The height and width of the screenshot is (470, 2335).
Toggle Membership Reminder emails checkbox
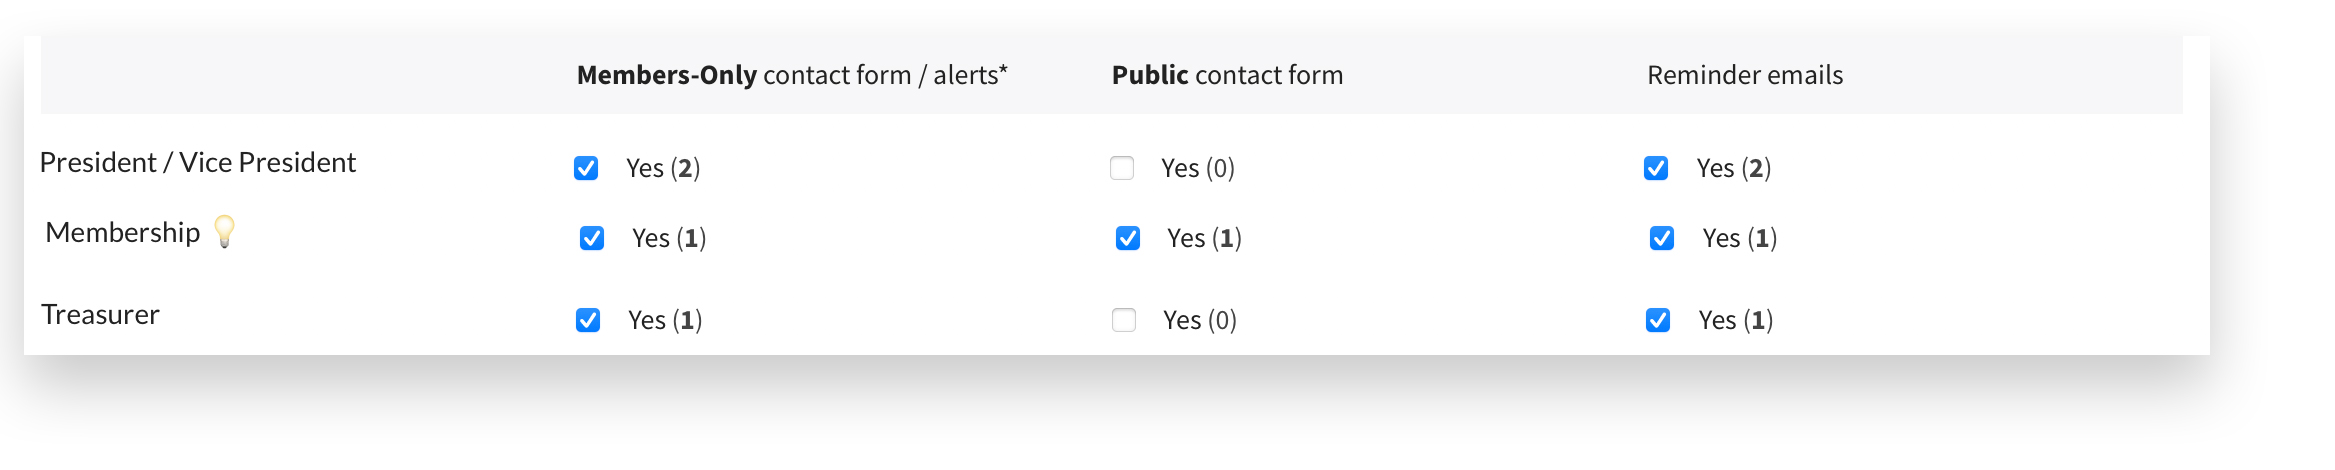[1662, 238]
